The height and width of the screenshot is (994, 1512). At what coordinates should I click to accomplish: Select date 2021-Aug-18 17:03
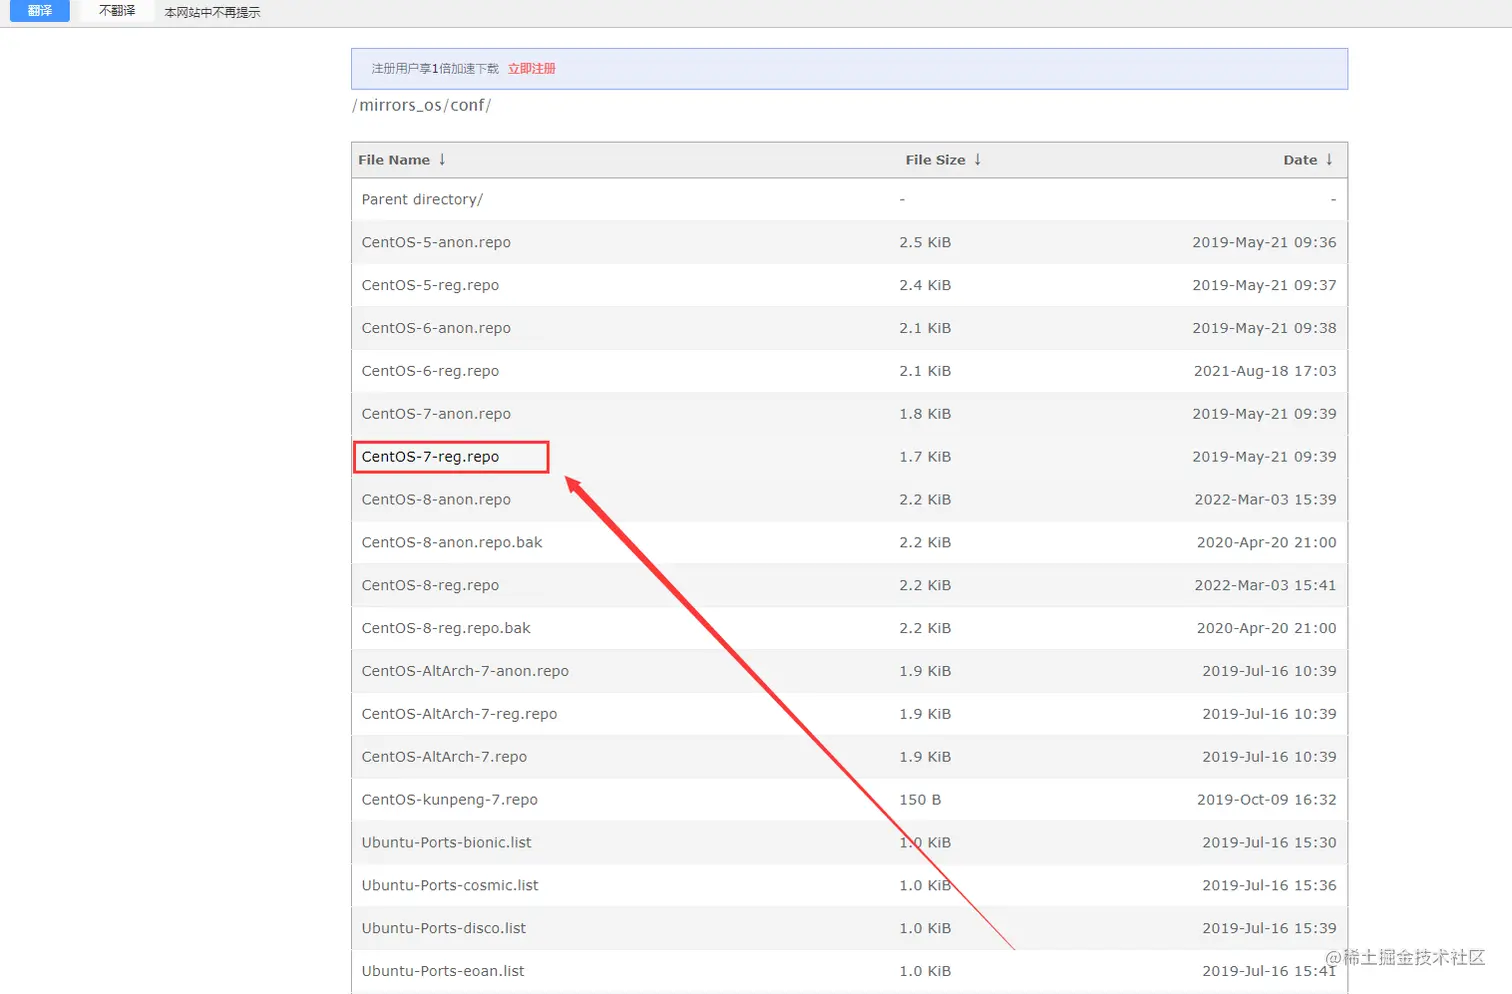[1265, 372]
